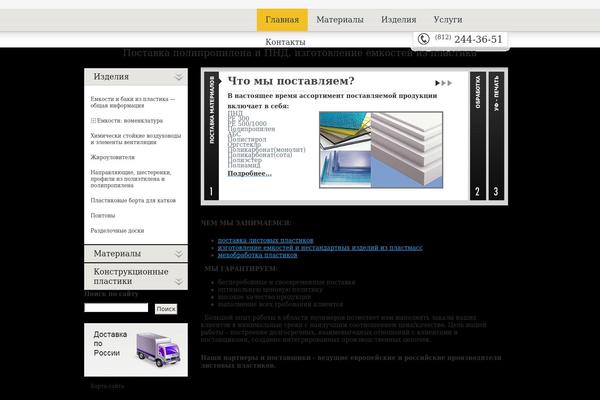Click the phone number 244-36-51
Screen dimensions: 600x400
pyautogui.click(x=478, y=39)
